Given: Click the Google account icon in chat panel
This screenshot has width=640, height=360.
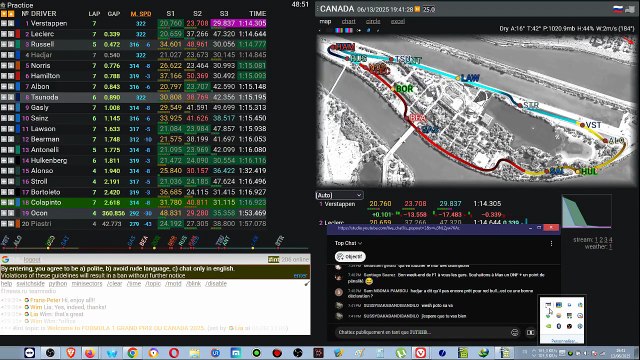Looking at the screenshot, I should [x=5, y=259].
